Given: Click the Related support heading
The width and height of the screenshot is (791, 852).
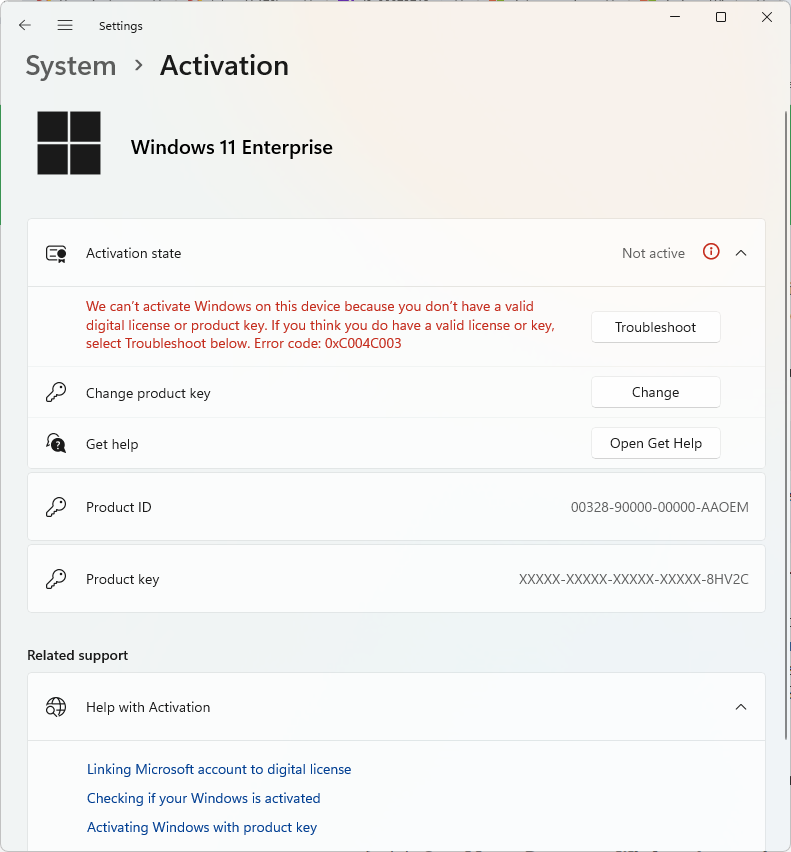Looking at the screenshot, I should [x=78, y=655].
